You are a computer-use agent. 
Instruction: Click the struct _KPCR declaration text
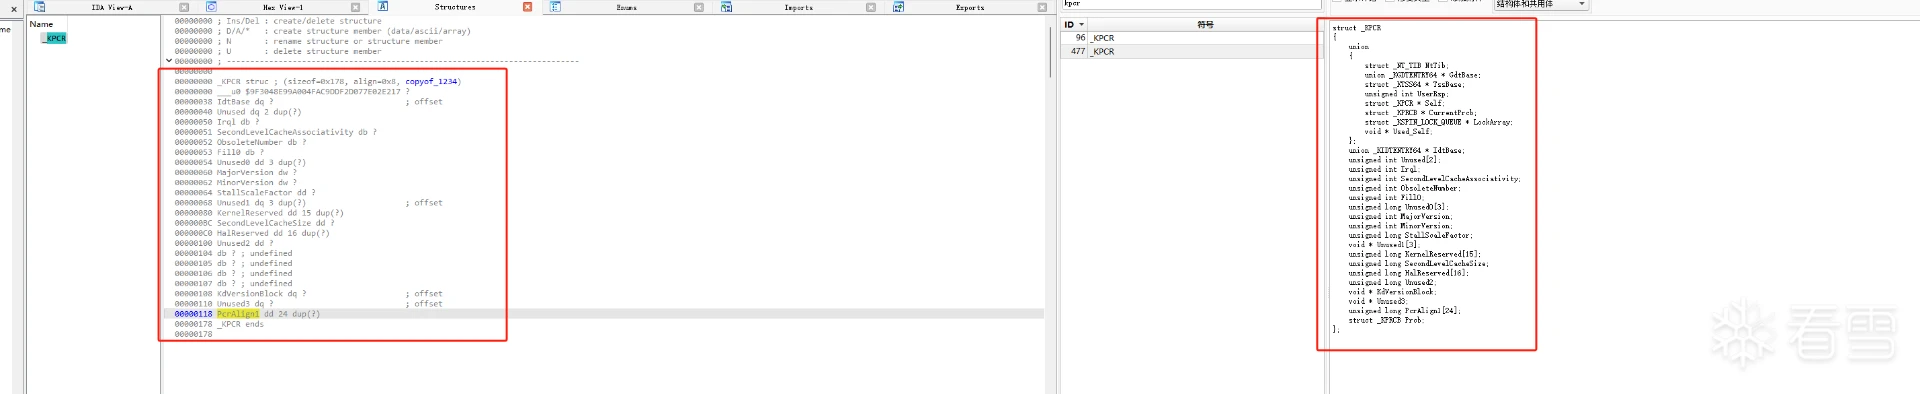[1357, 28]
